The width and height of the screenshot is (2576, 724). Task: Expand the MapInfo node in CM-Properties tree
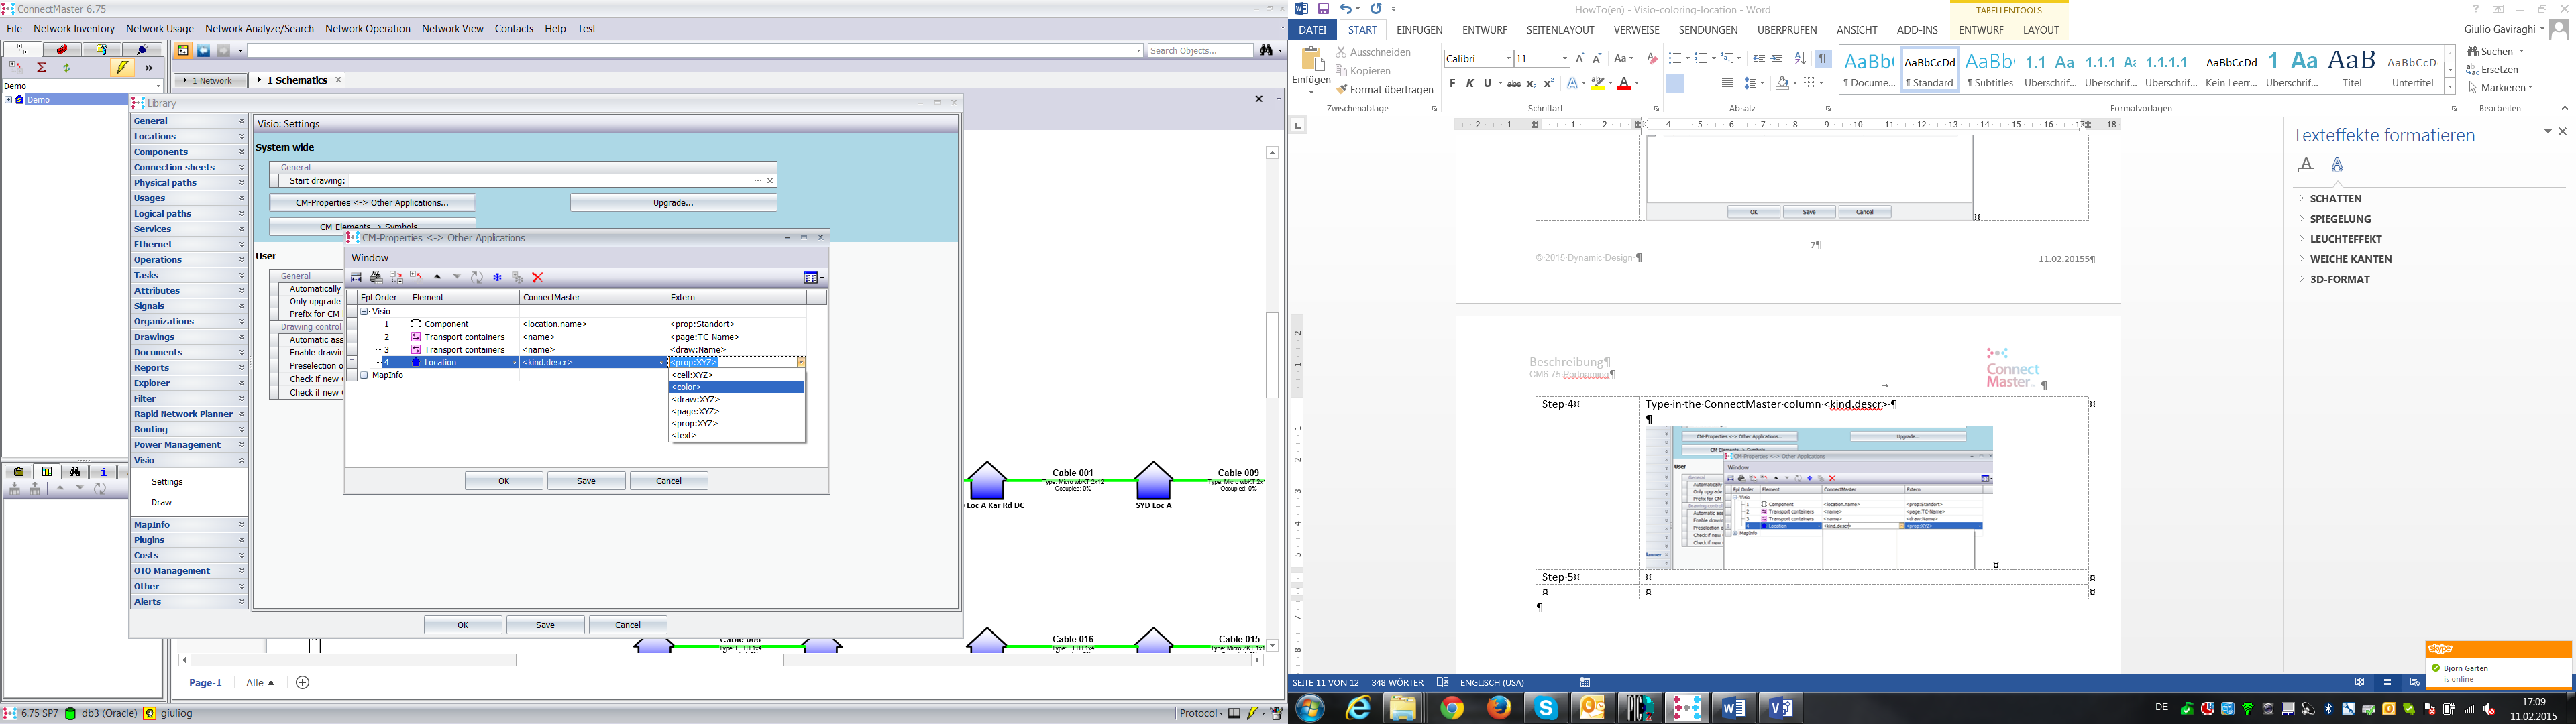pos(365,375)
